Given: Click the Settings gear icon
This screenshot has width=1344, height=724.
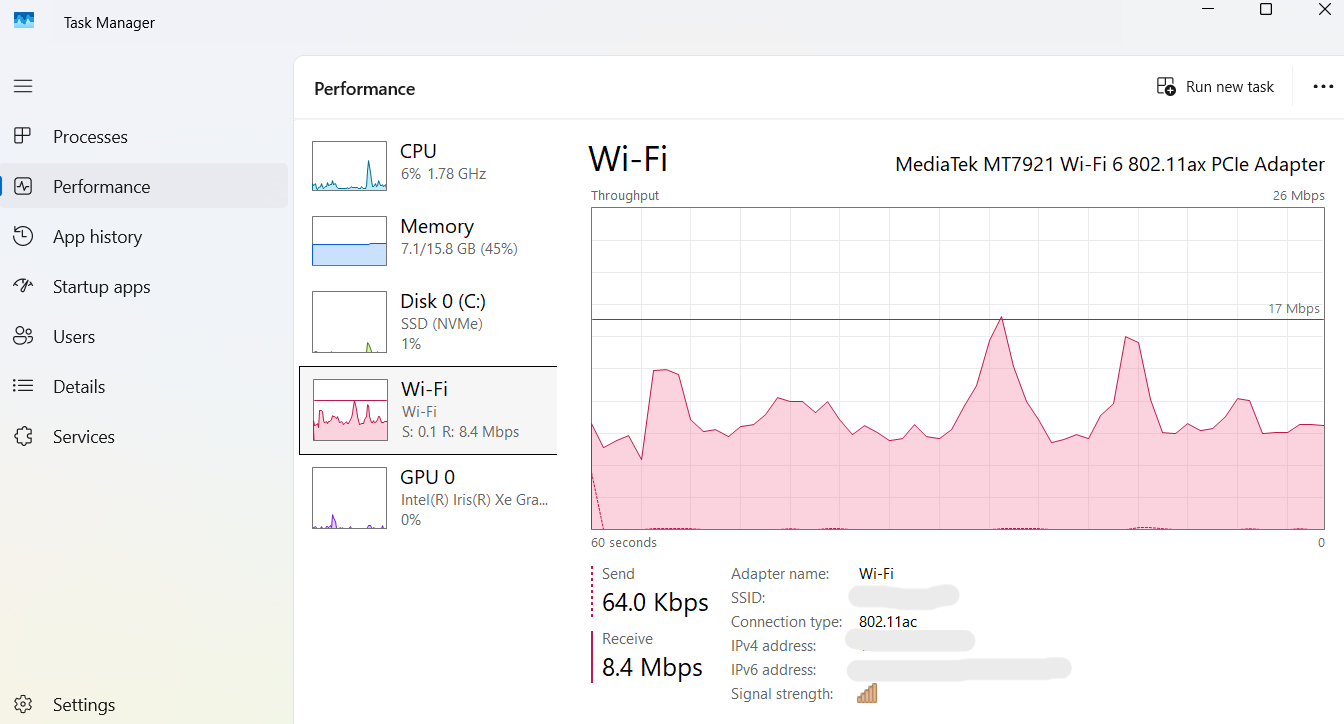Looking at the screenshot, I should (23, 705).
